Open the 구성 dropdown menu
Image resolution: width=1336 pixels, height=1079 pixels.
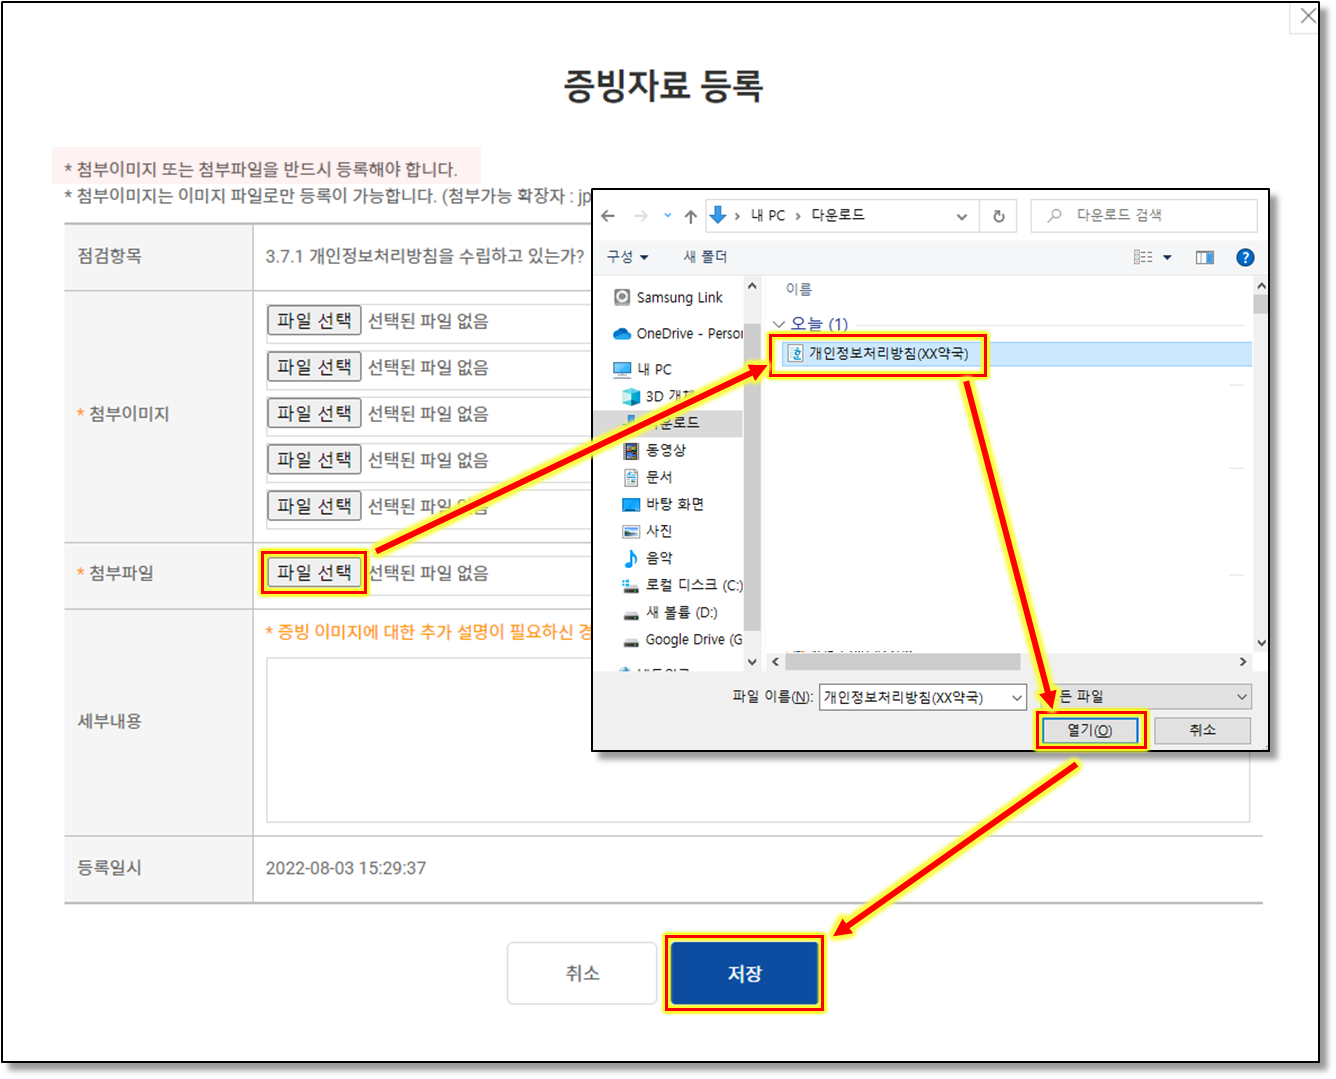pos(627,257)
